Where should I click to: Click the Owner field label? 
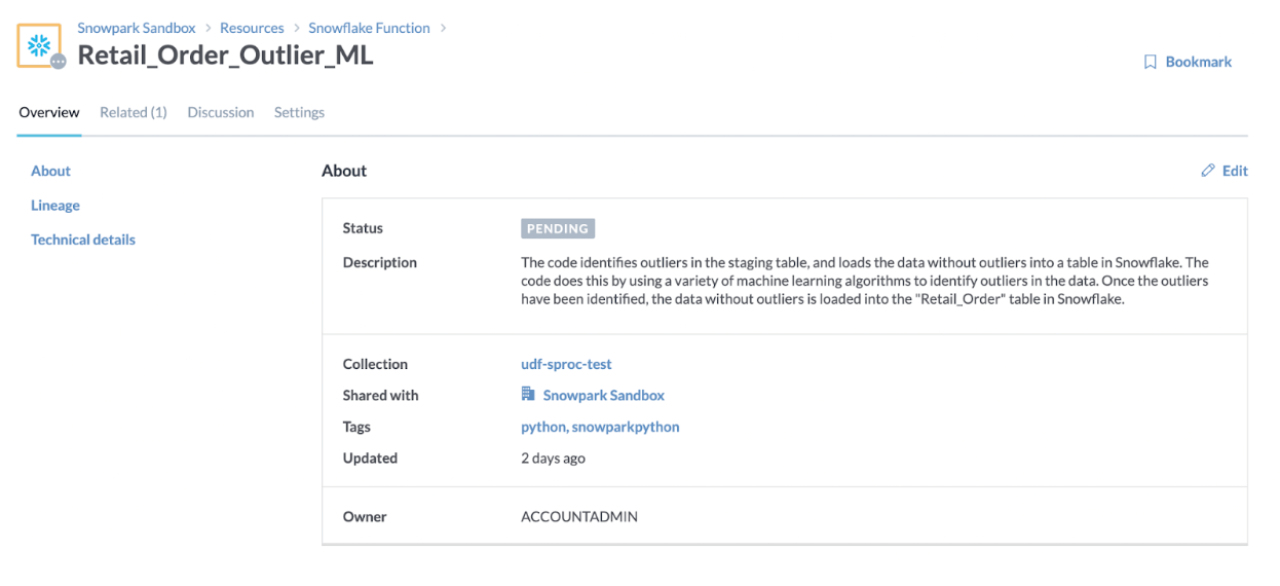(365, 517)
